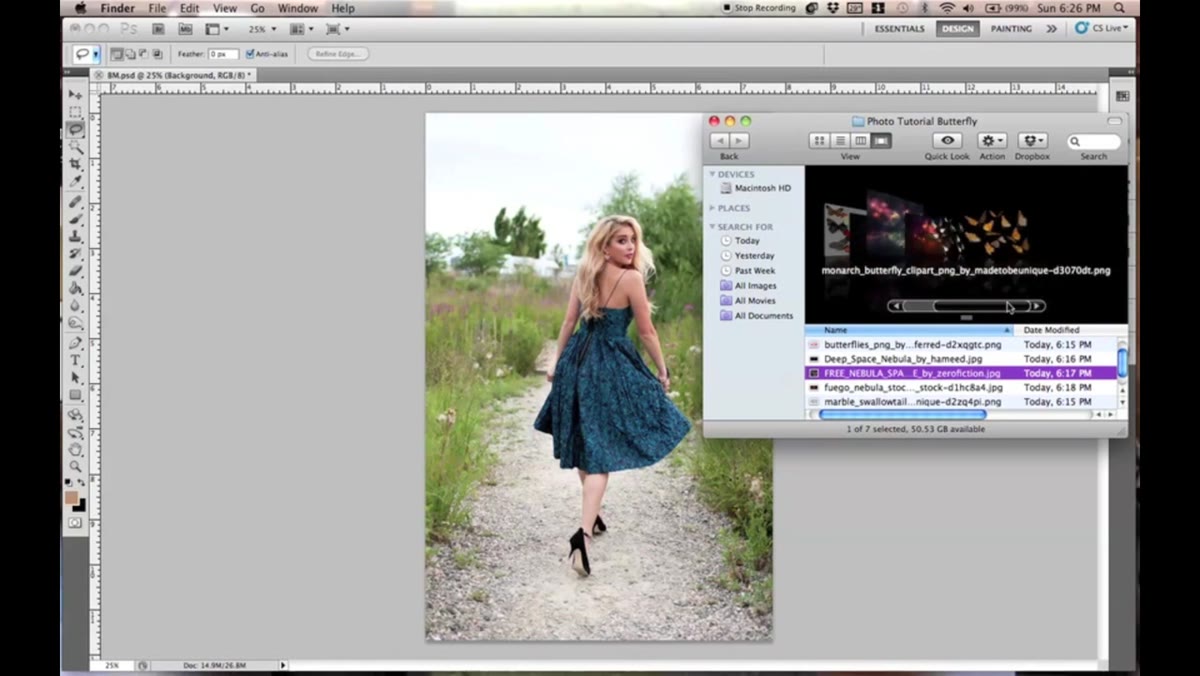The height and width of the screenshot is (676, 1200).
Task: Select the 3D Camera Rotate tool
Action: coord(75,432)
